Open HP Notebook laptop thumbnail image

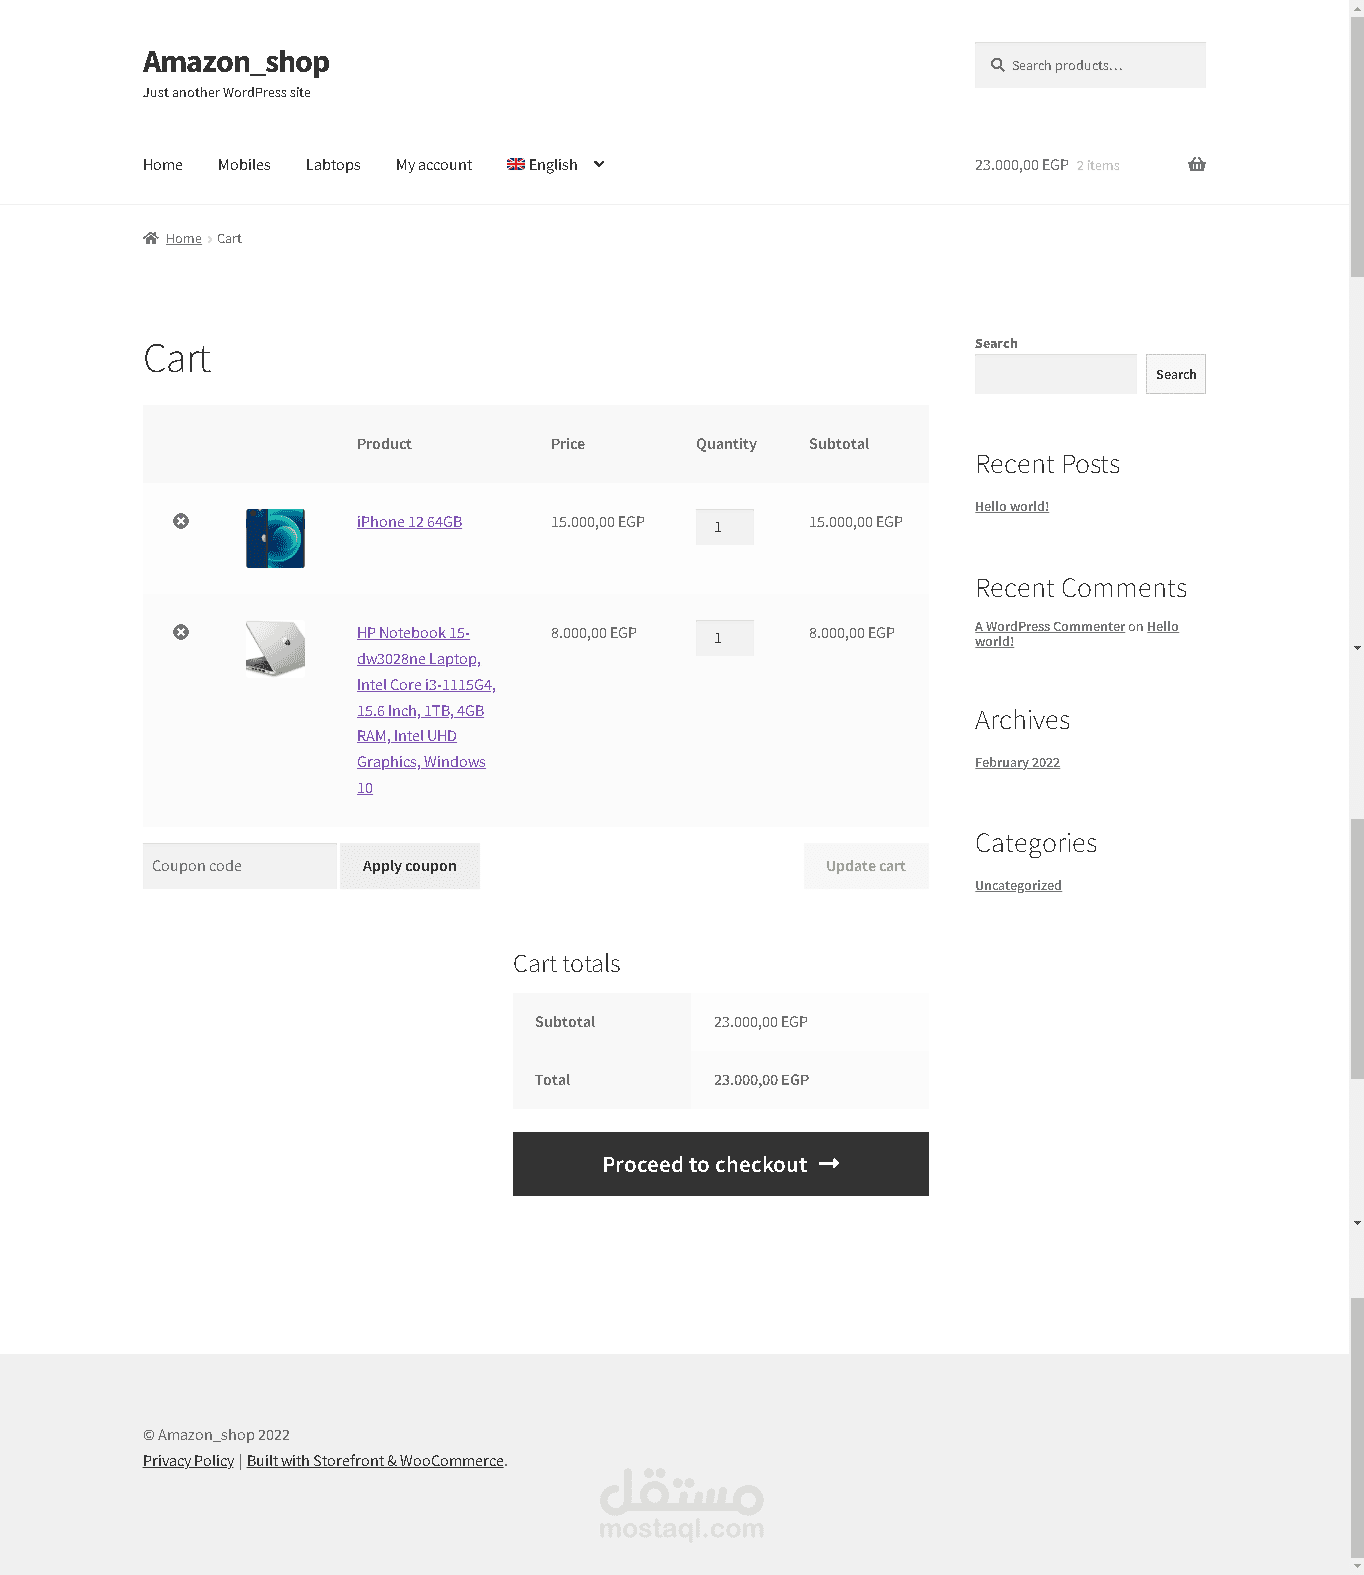275,648
